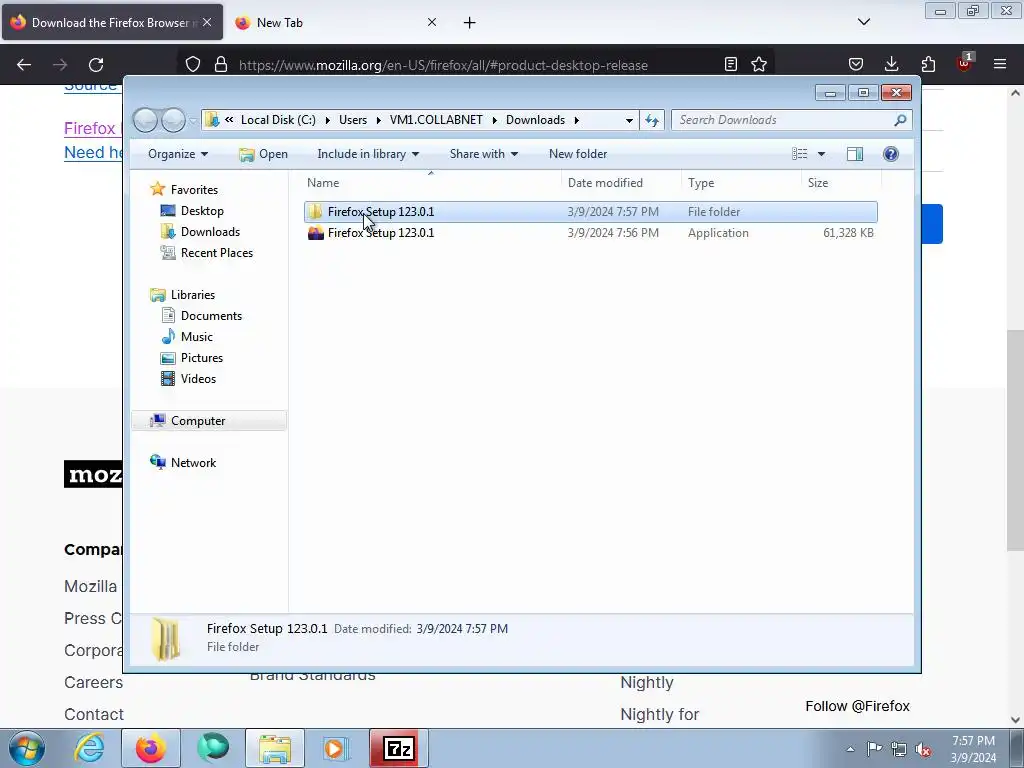The height and width of the screenshot is (768, 1024).
Task: Open Windows Media Player from taskbar
Action: click(x=336, y=748)
